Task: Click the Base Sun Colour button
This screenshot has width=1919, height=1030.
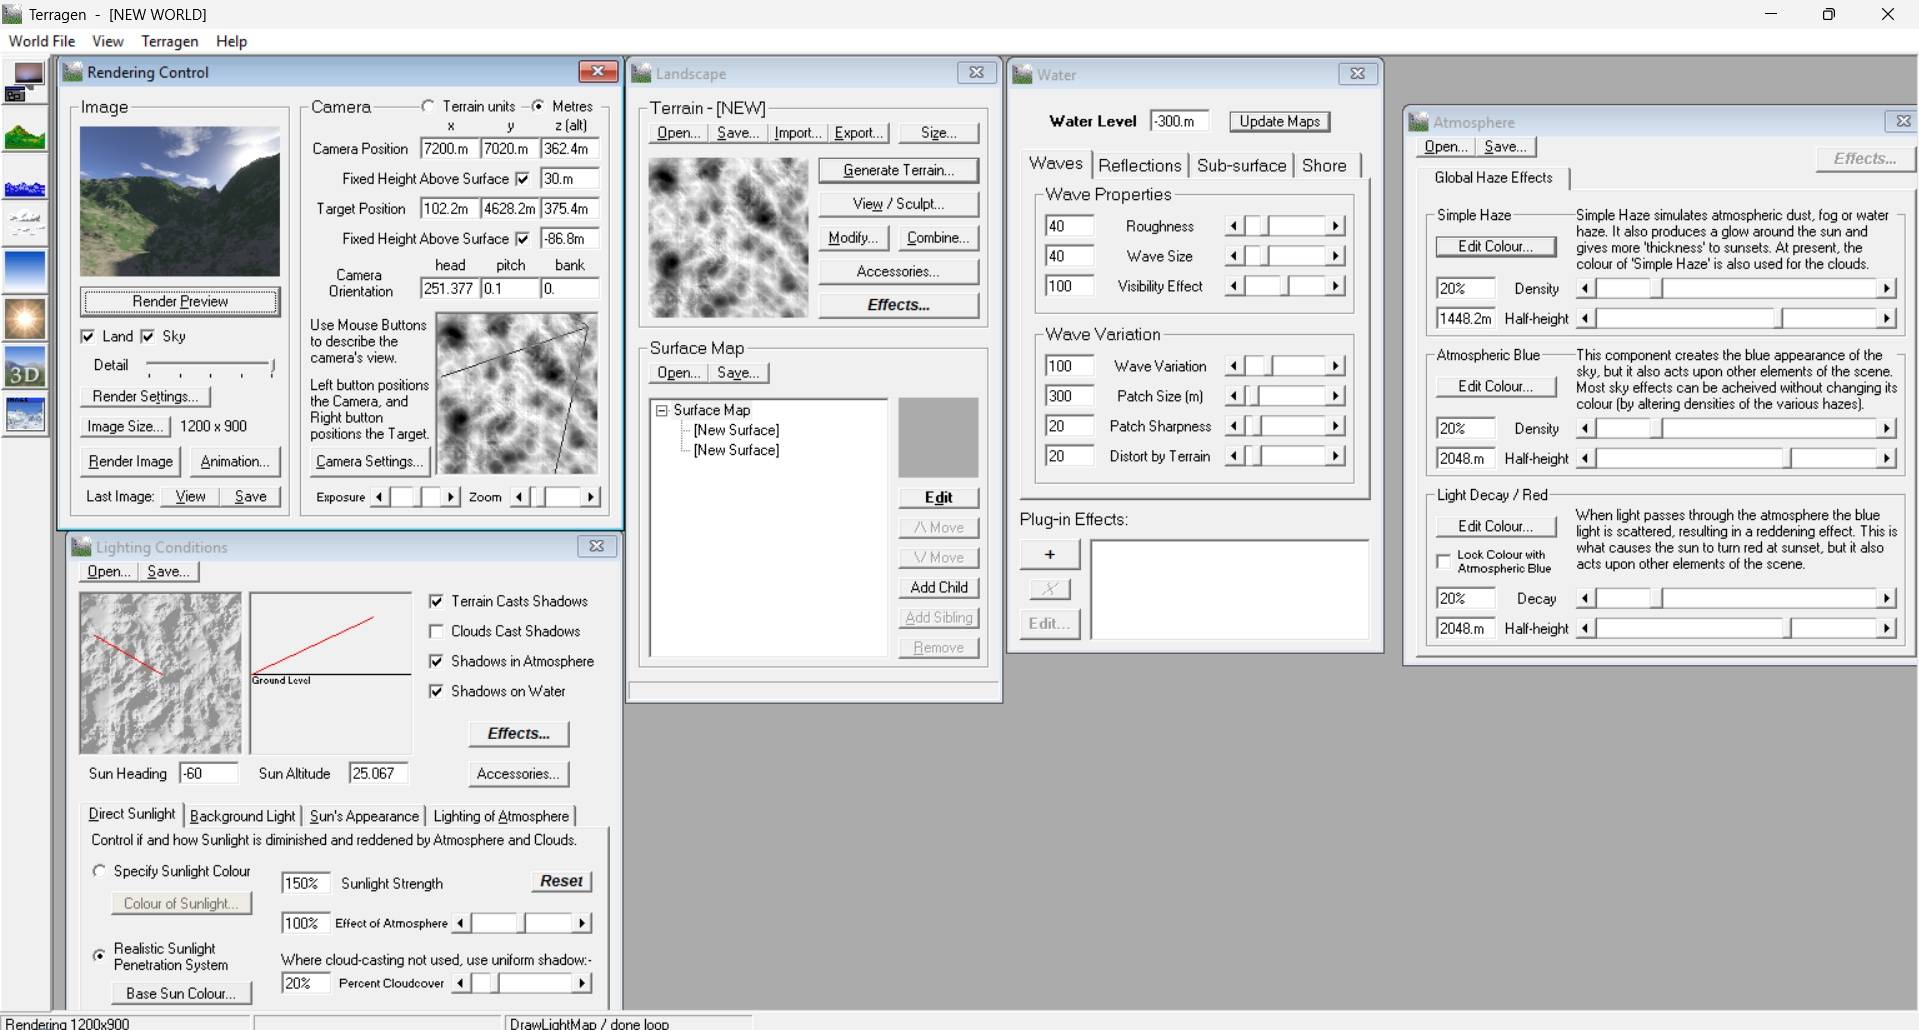Action: (181, 993)
